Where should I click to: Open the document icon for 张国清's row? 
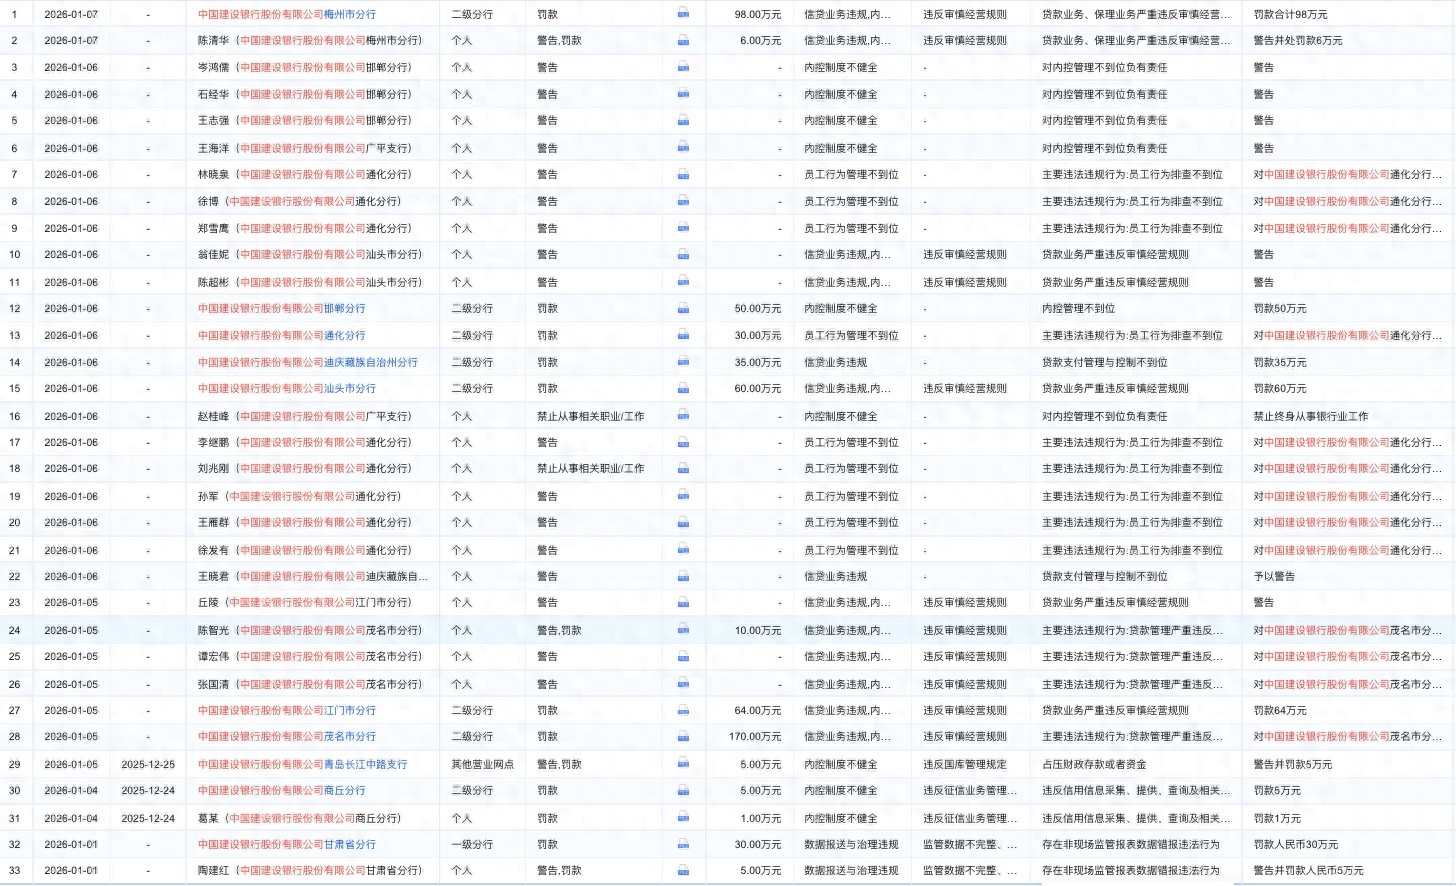(683, 684)
